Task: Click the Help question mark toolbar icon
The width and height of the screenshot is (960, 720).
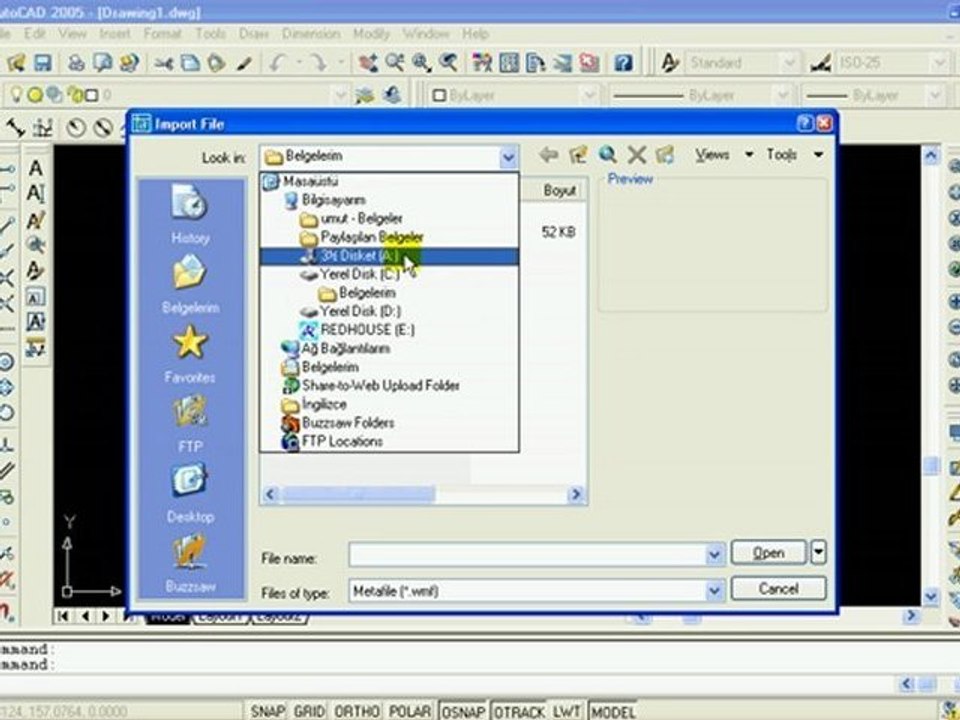Action: 623,62
